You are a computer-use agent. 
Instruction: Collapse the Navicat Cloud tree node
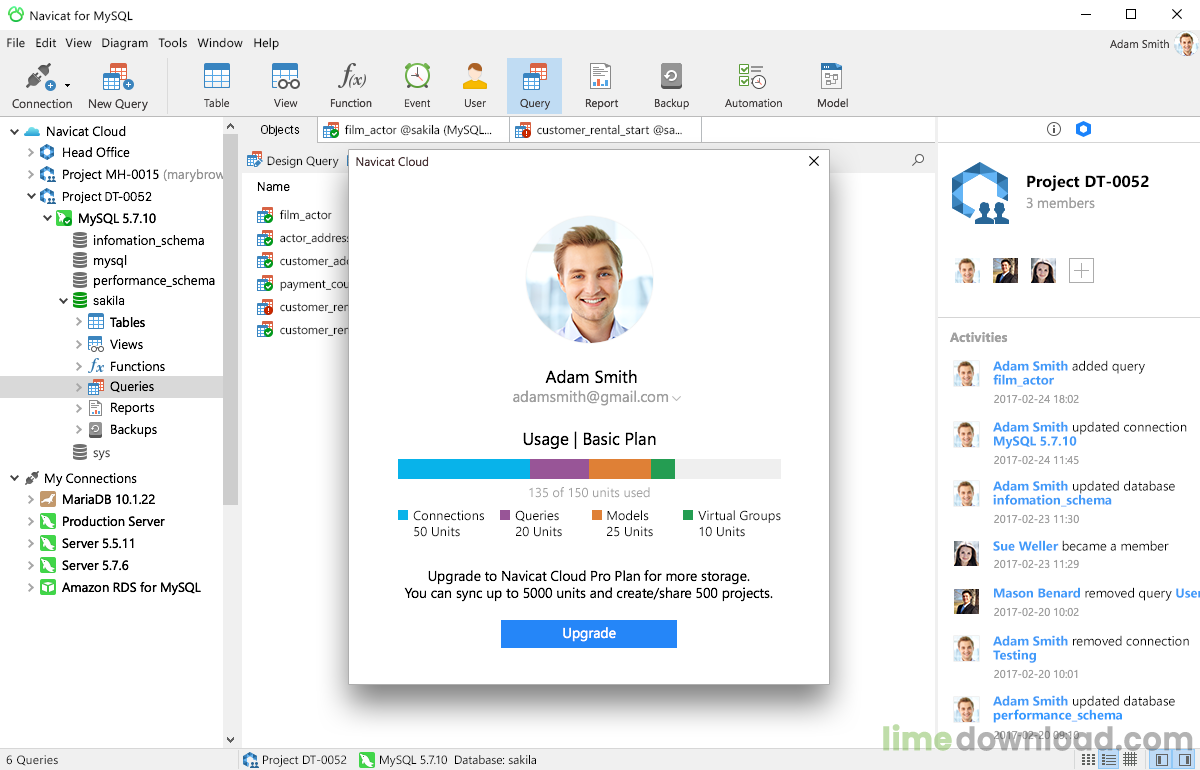15,131
